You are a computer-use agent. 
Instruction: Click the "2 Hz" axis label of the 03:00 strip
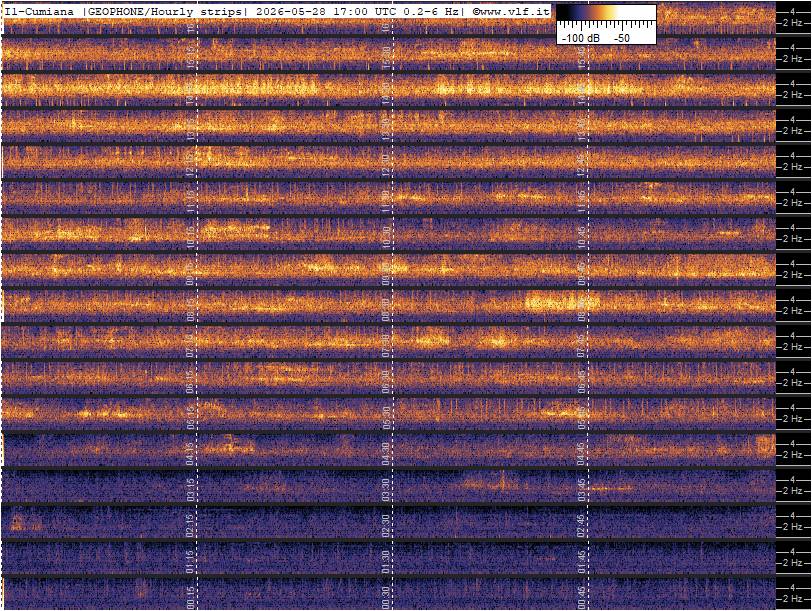793,490
